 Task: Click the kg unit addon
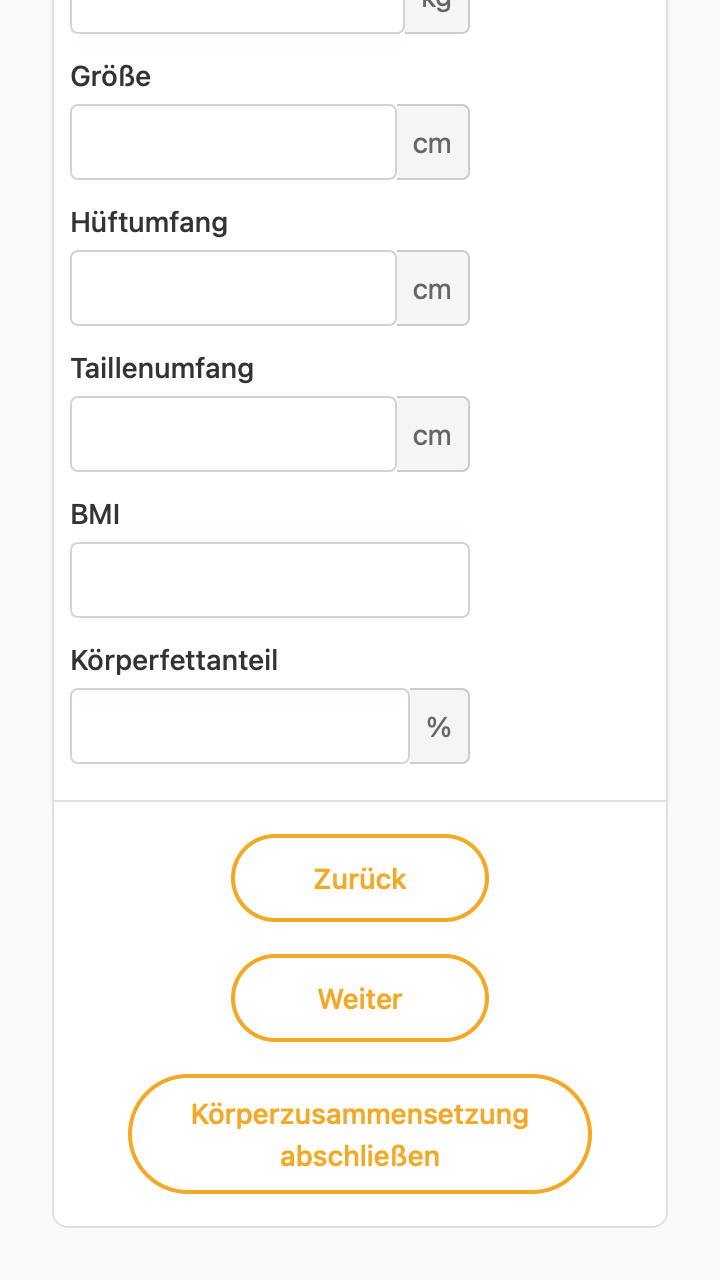coord(437,16)
